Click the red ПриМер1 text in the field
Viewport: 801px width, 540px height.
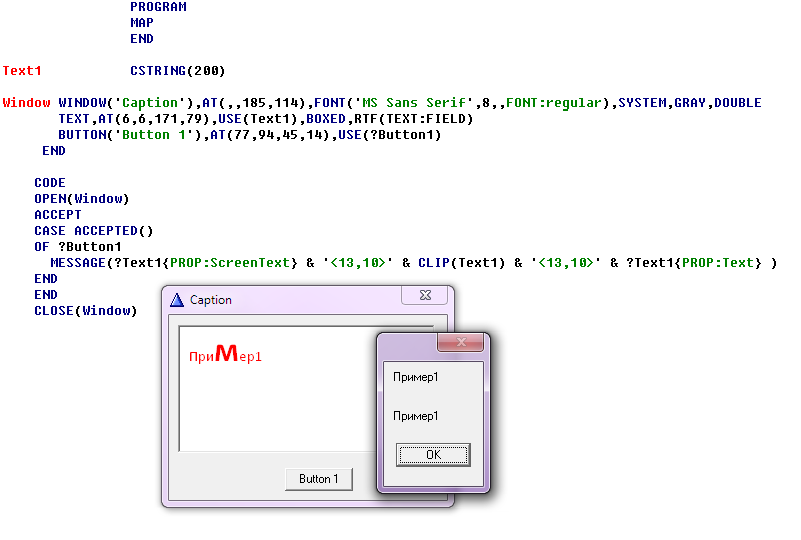click(225, 355)
